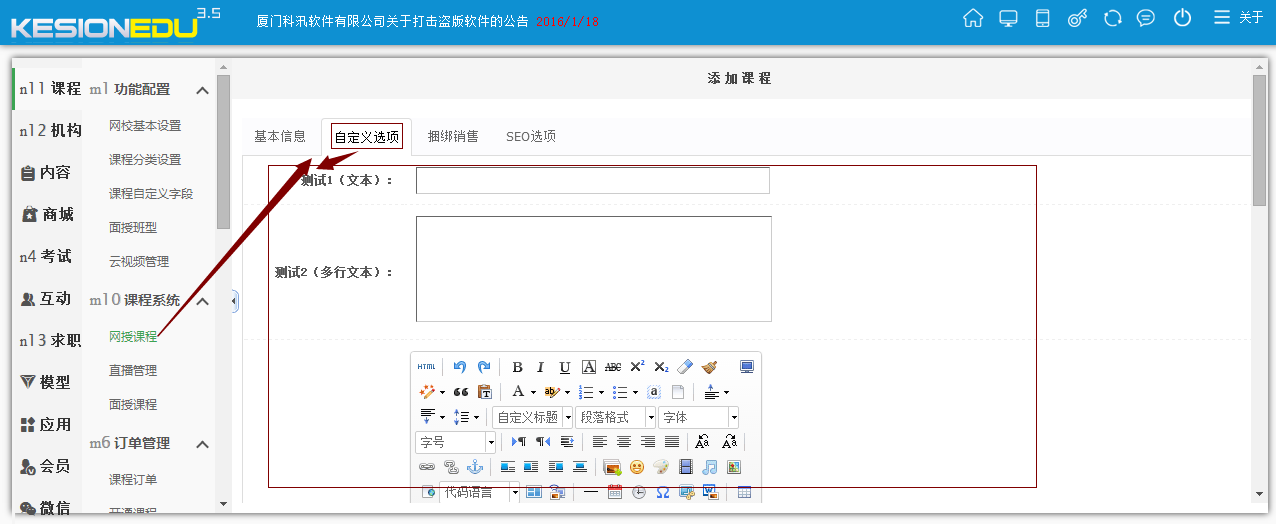Click the undo arrow in the editor toolbar
The image size is (1276, 524).
[x=460, y=367]
